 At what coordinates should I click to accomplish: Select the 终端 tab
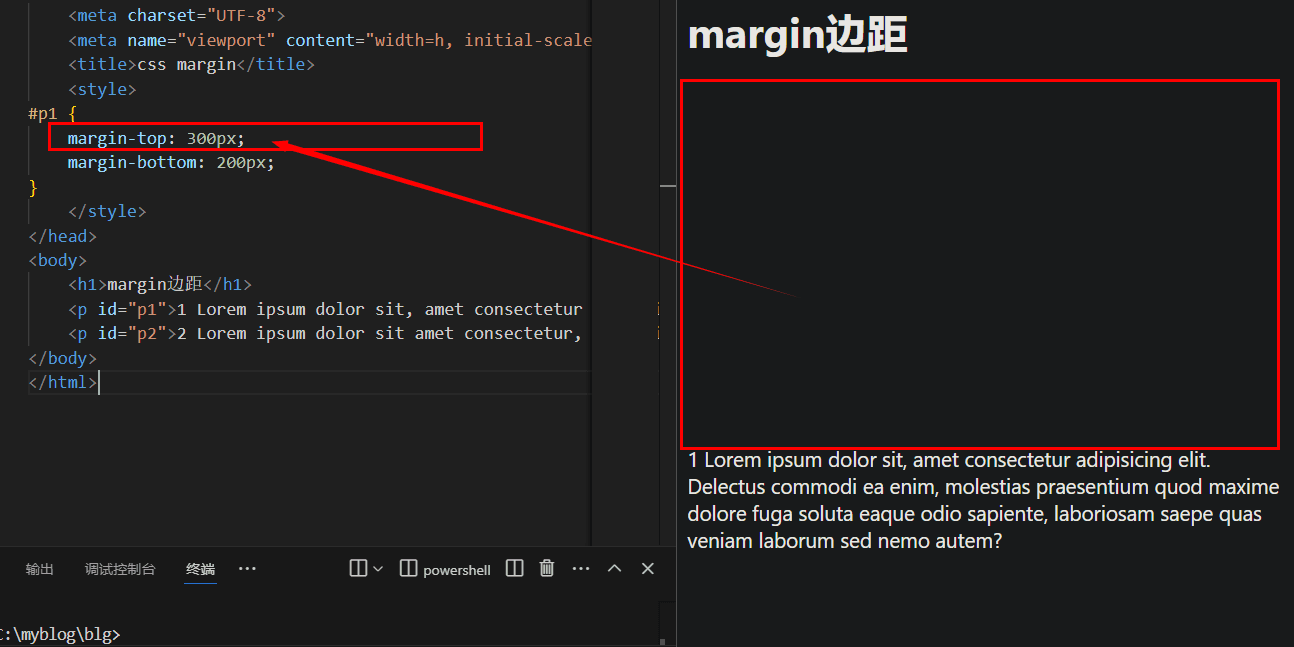click(x=200, y=569)
